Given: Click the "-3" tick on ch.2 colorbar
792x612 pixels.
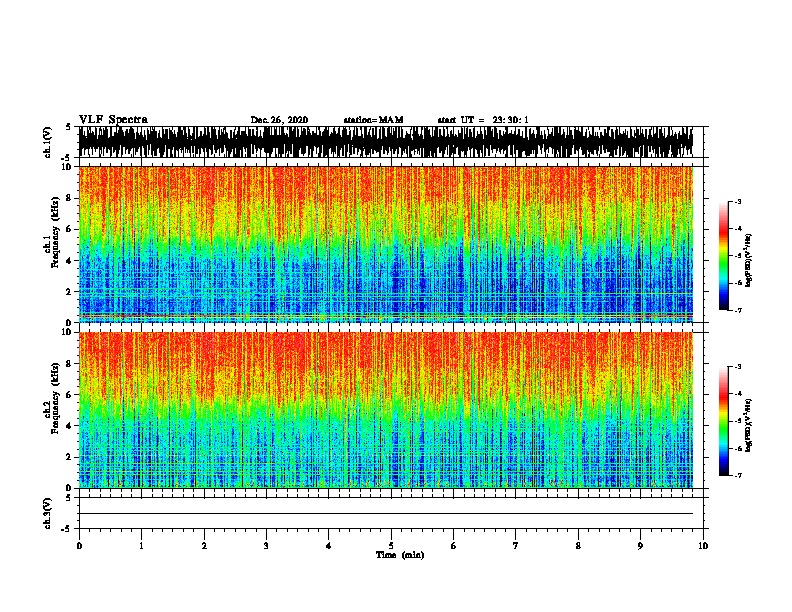Looking at the screenshot, I should click(737, 367).
